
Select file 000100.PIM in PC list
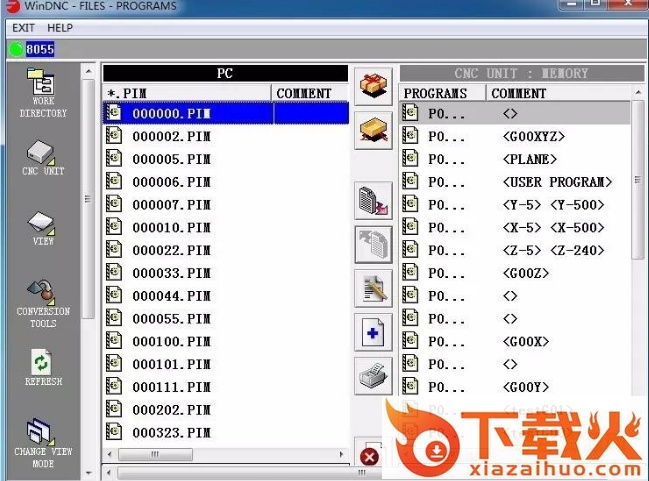pyautogui.click(x=171, y=342)
